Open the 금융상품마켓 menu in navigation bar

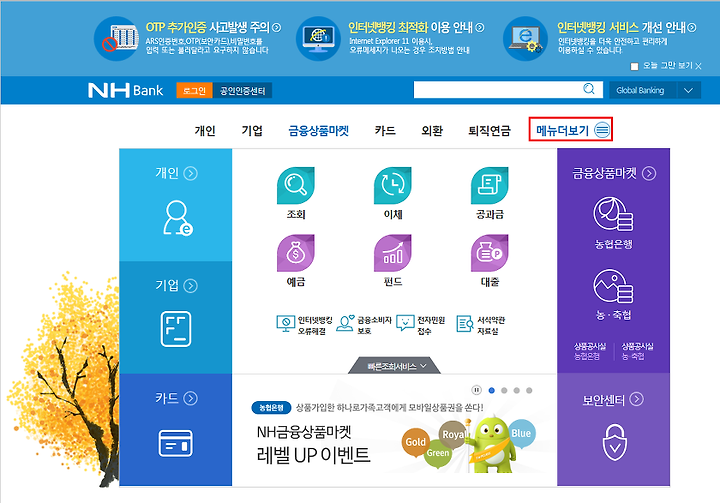pyautogui.click(x=318, y=131)
